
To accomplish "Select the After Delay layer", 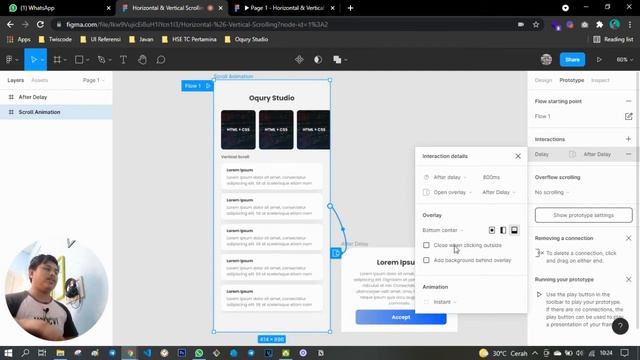I will coord(56,97).
